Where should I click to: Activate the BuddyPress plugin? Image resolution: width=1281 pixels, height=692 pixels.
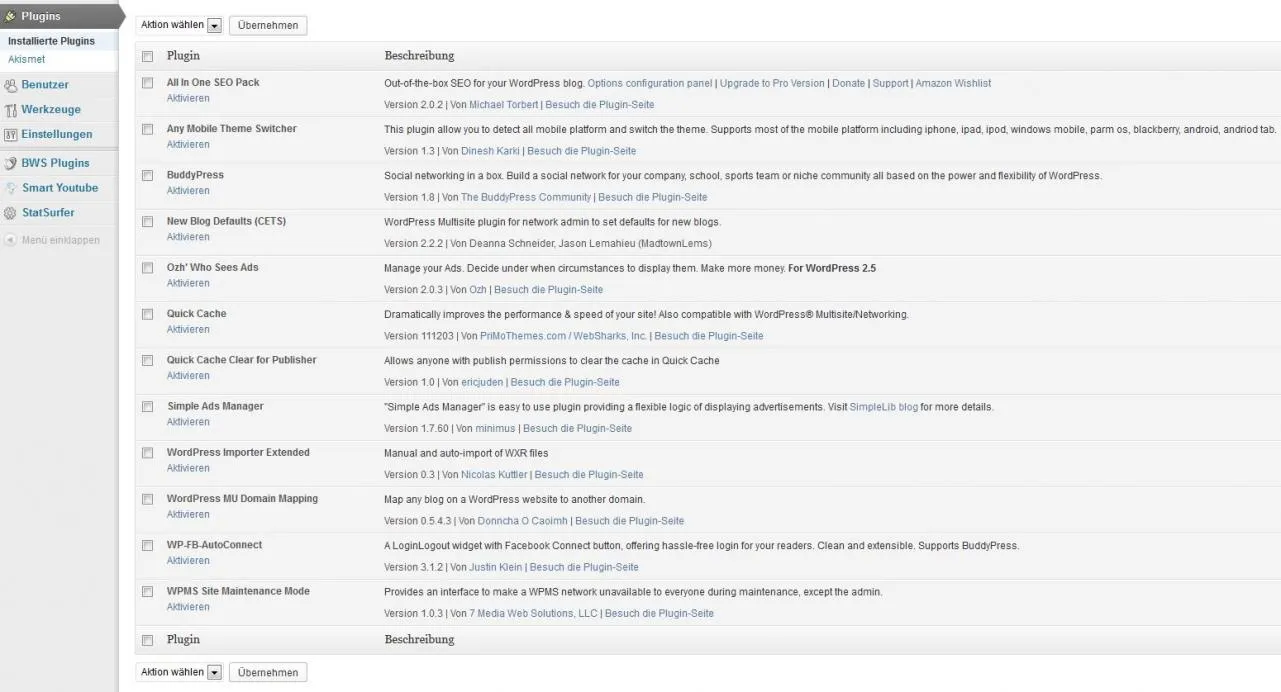coord(188,190)
